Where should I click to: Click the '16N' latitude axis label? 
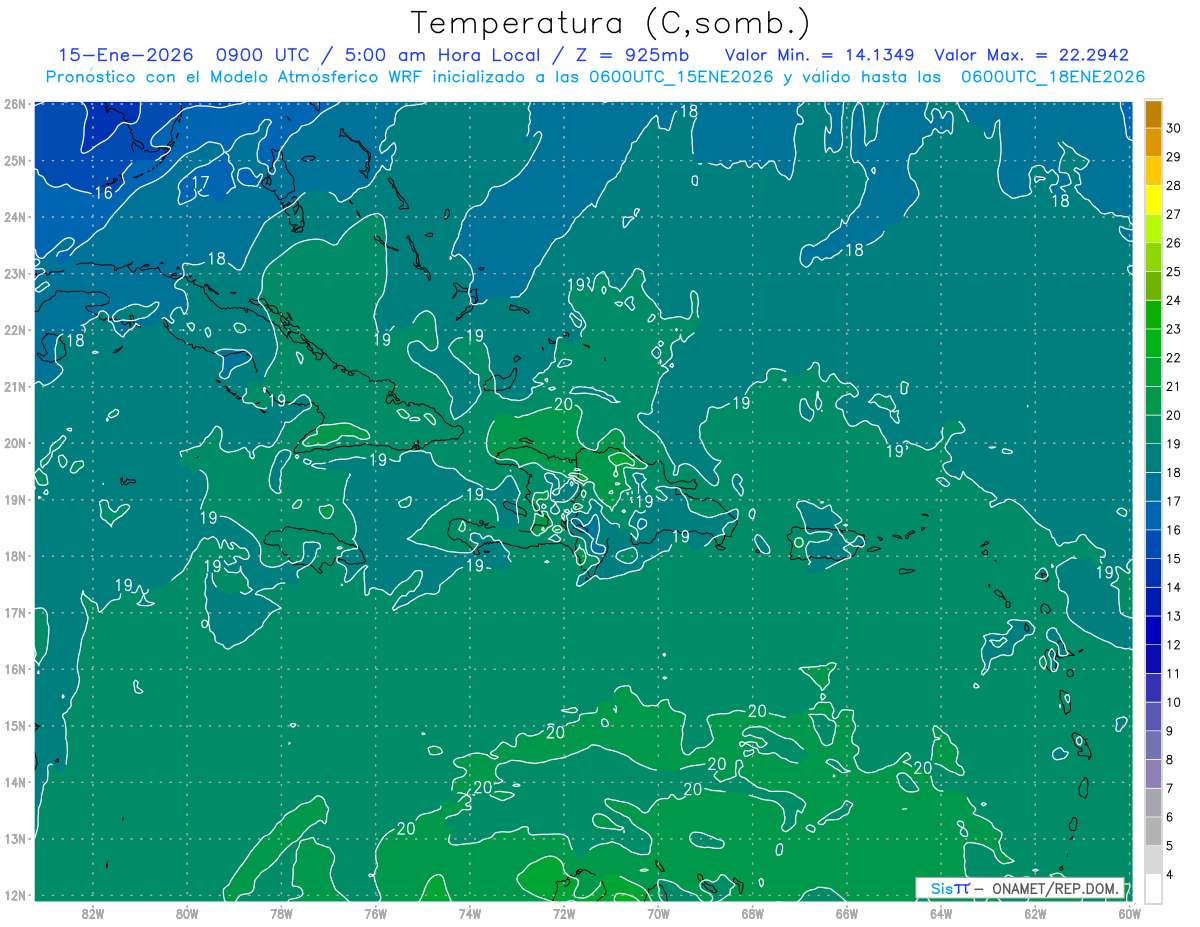point(14,669)
